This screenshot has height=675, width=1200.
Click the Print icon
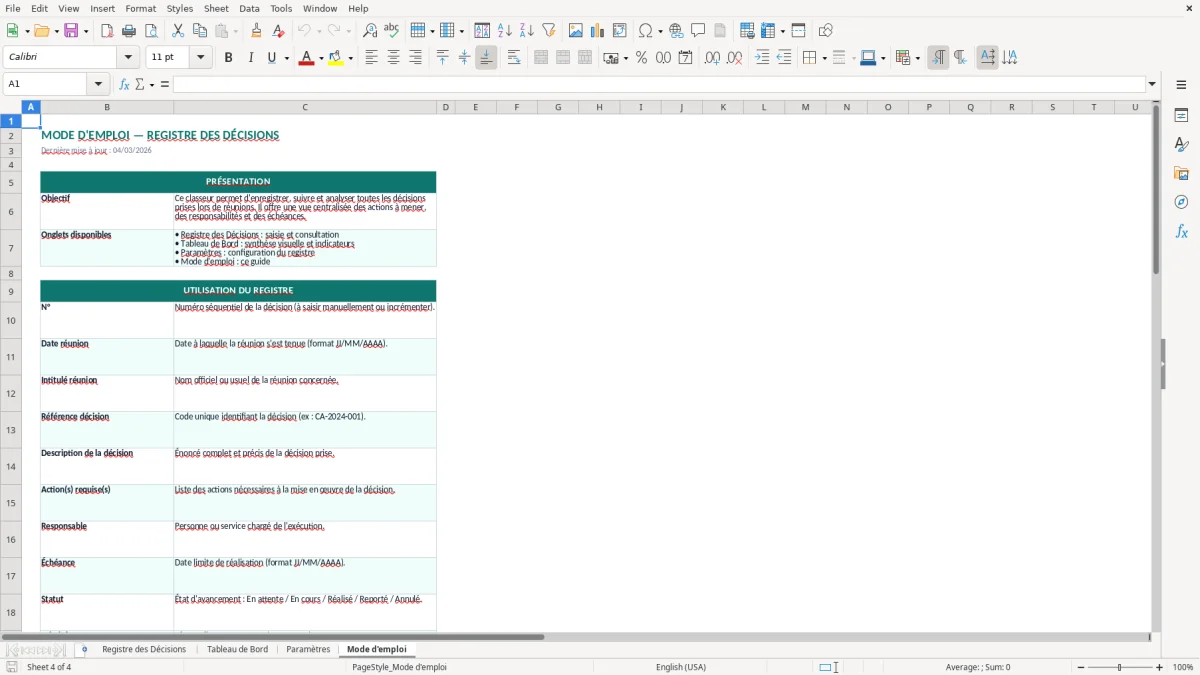point(129,31)
